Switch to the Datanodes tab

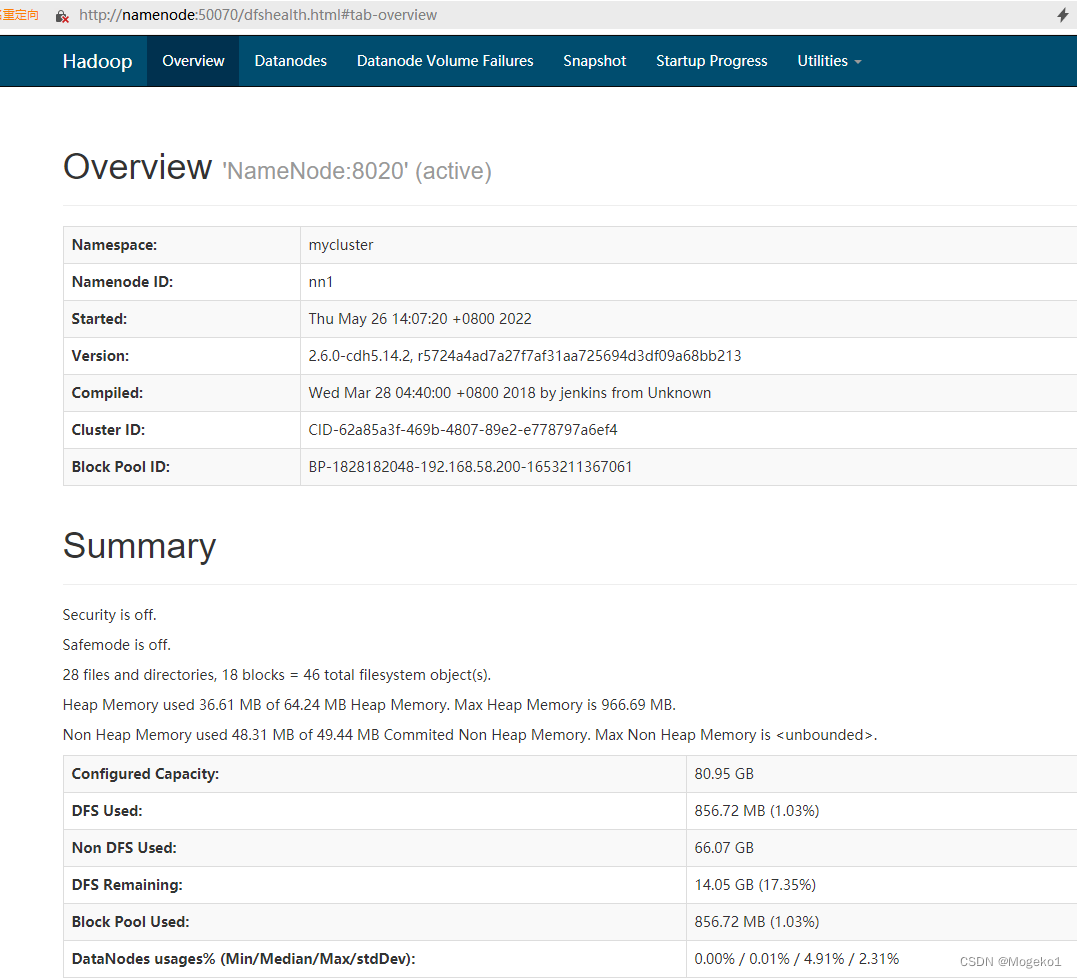coord(291,61)
